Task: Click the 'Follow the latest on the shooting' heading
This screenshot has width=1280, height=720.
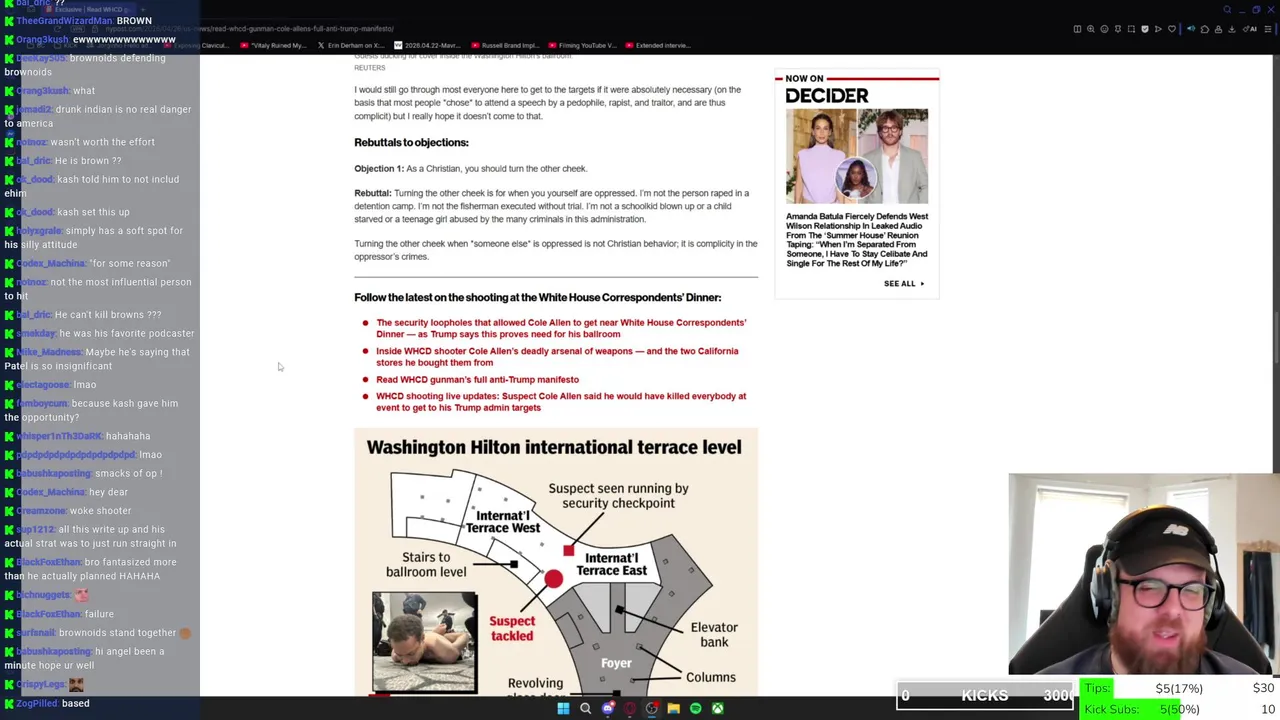Action: [x=537, y=297]
